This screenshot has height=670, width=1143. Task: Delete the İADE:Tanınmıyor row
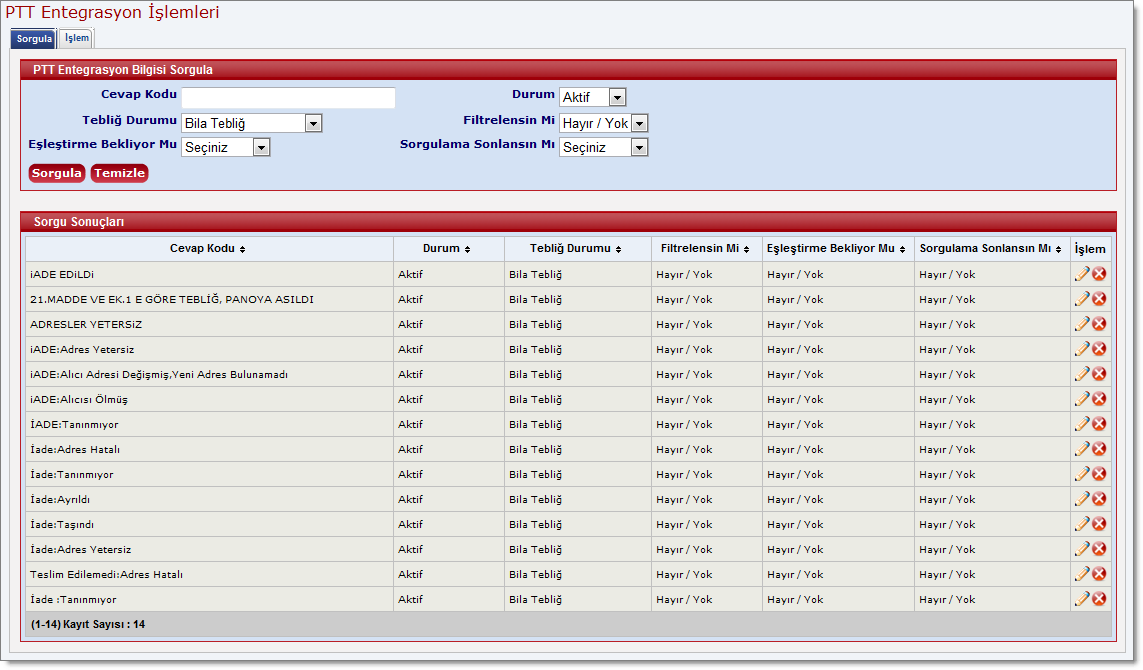point(1099,424)
